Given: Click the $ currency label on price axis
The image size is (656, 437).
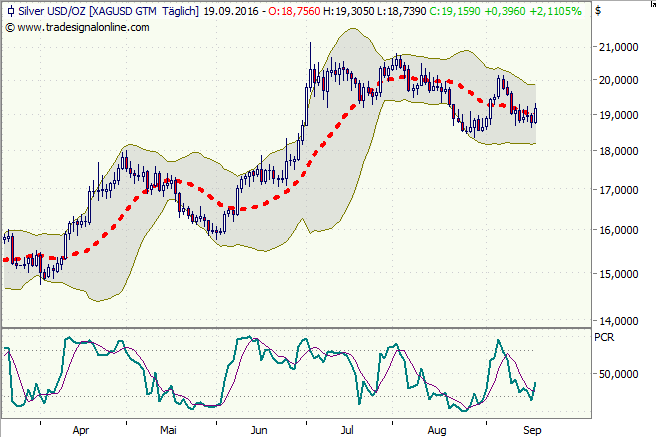Looking at the screenshot, I should [598, 11].
